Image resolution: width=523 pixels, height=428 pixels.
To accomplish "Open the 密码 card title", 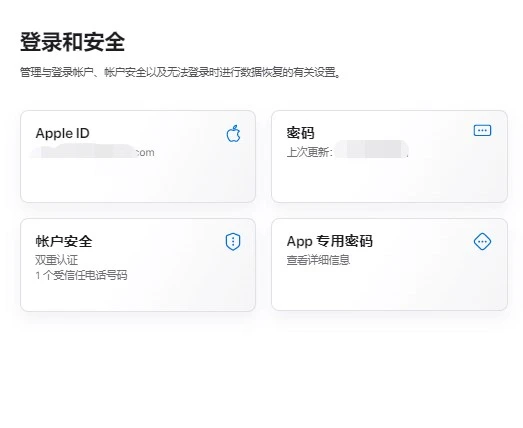I will 301,133.
